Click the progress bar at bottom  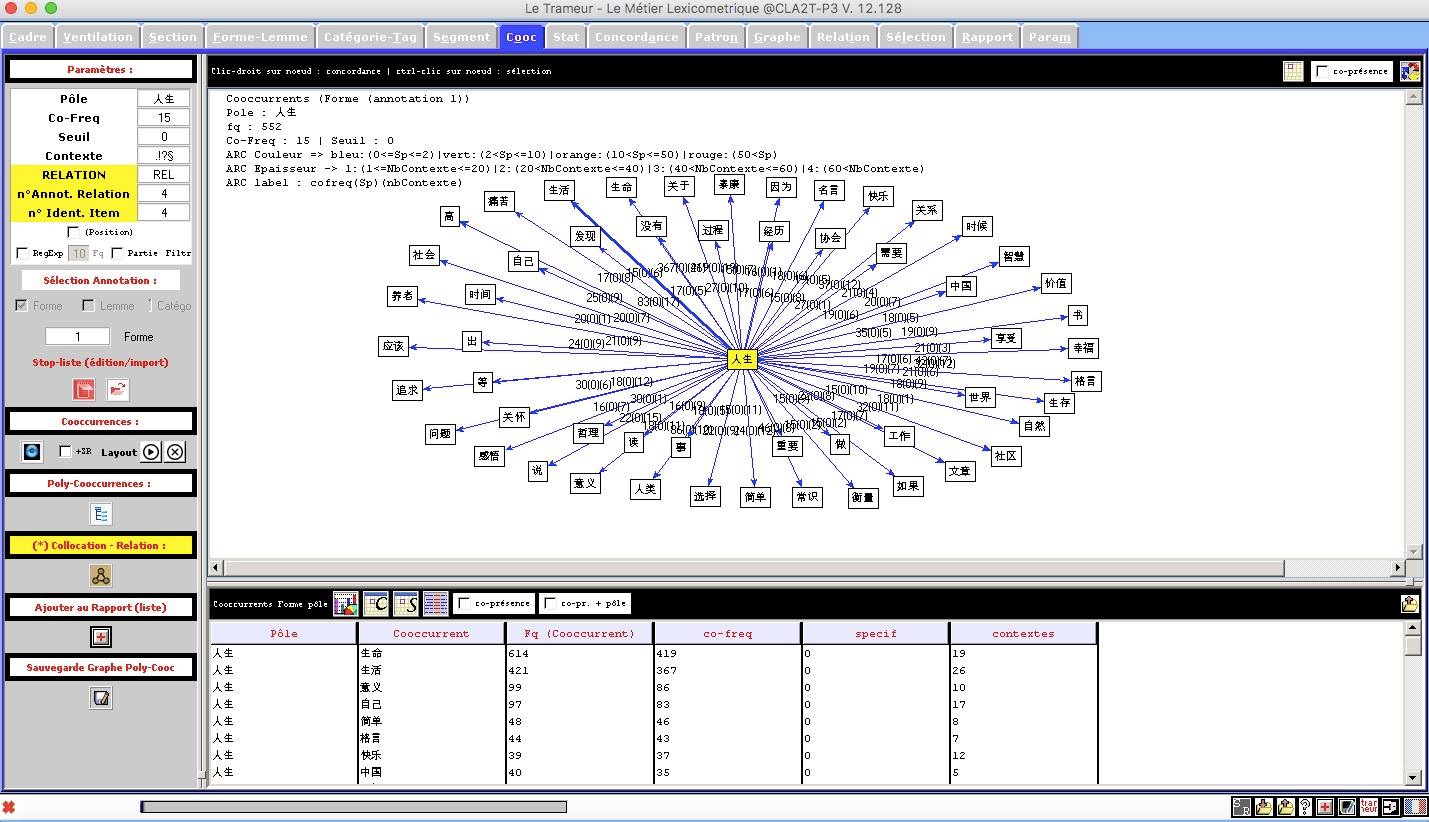point(354,807)
